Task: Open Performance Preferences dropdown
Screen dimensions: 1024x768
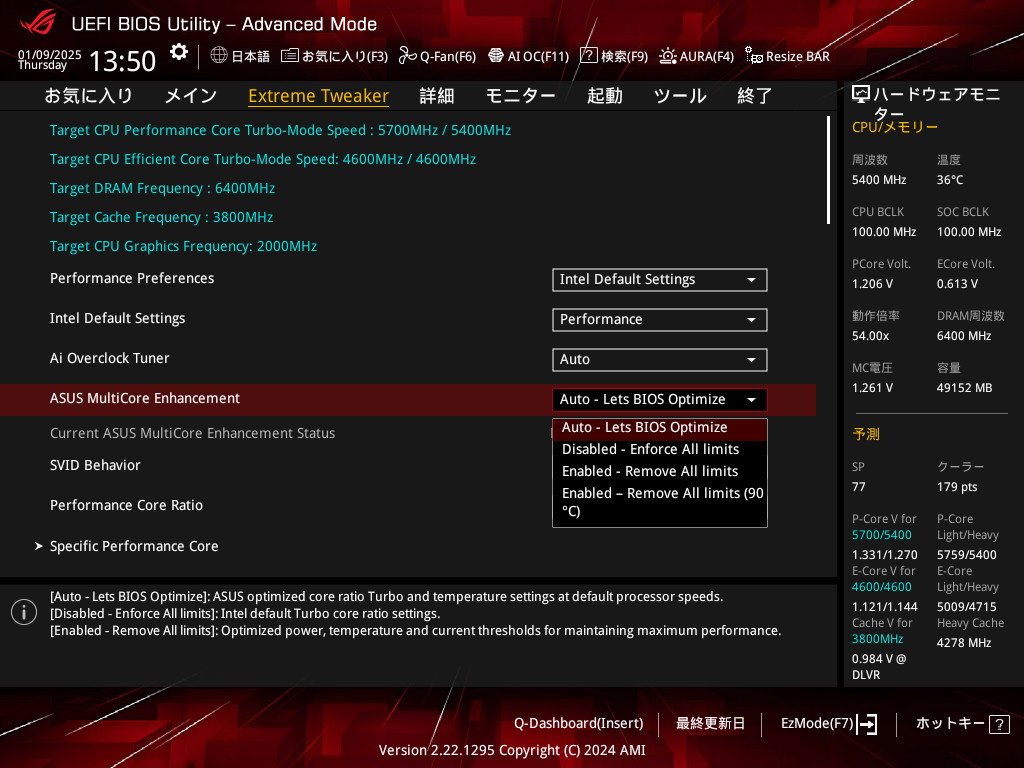Action: 659,280
